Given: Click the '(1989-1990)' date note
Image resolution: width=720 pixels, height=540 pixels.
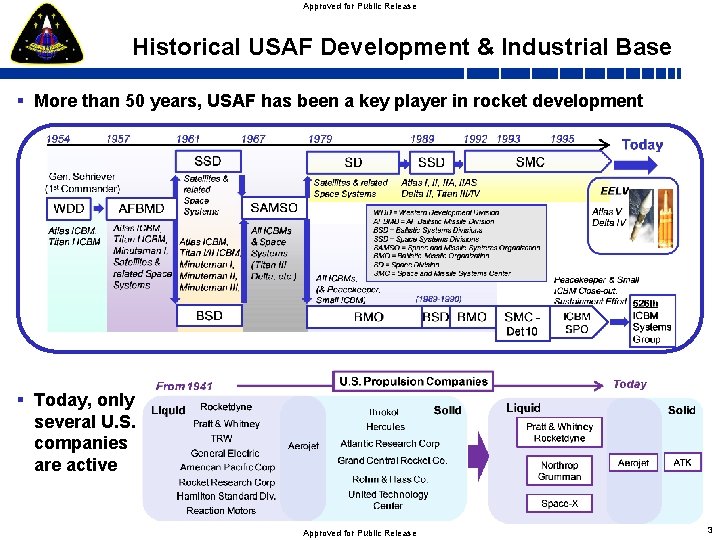Looking at the screenshot, I should (x=438, y=299).
